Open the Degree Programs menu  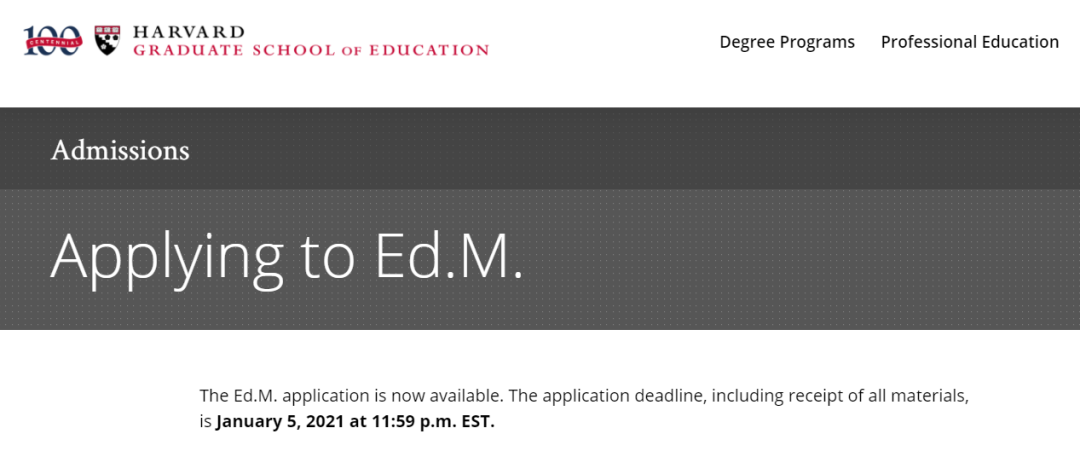(x=787, y=42)
